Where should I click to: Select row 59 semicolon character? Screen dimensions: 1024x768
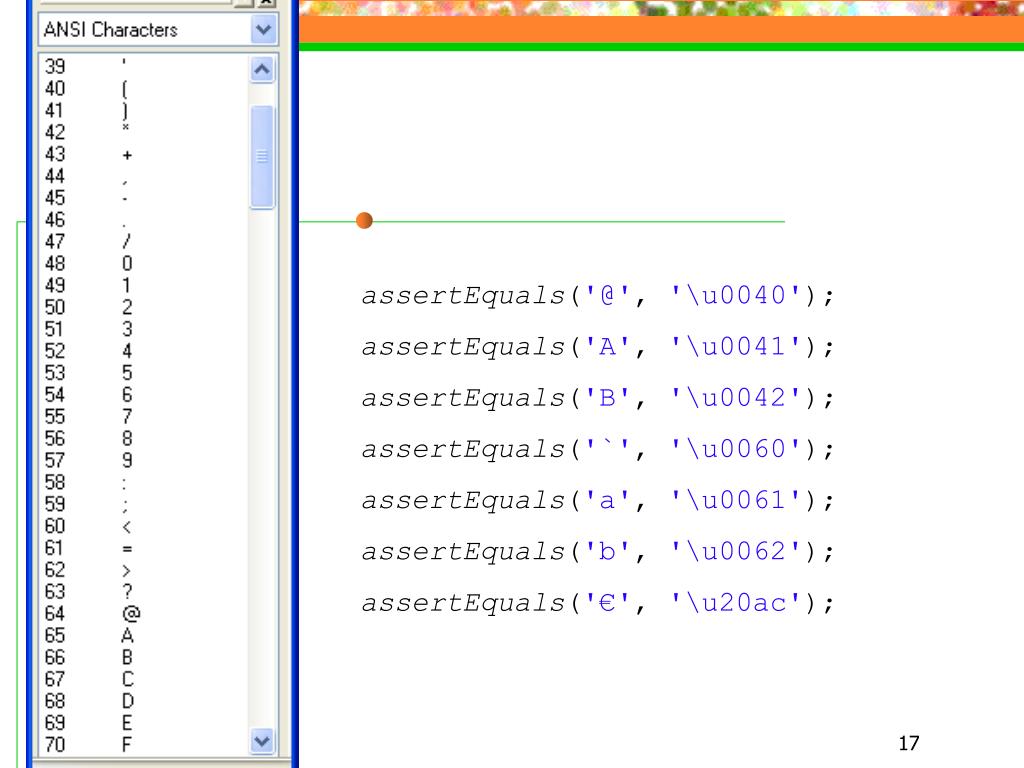point(144,504)
